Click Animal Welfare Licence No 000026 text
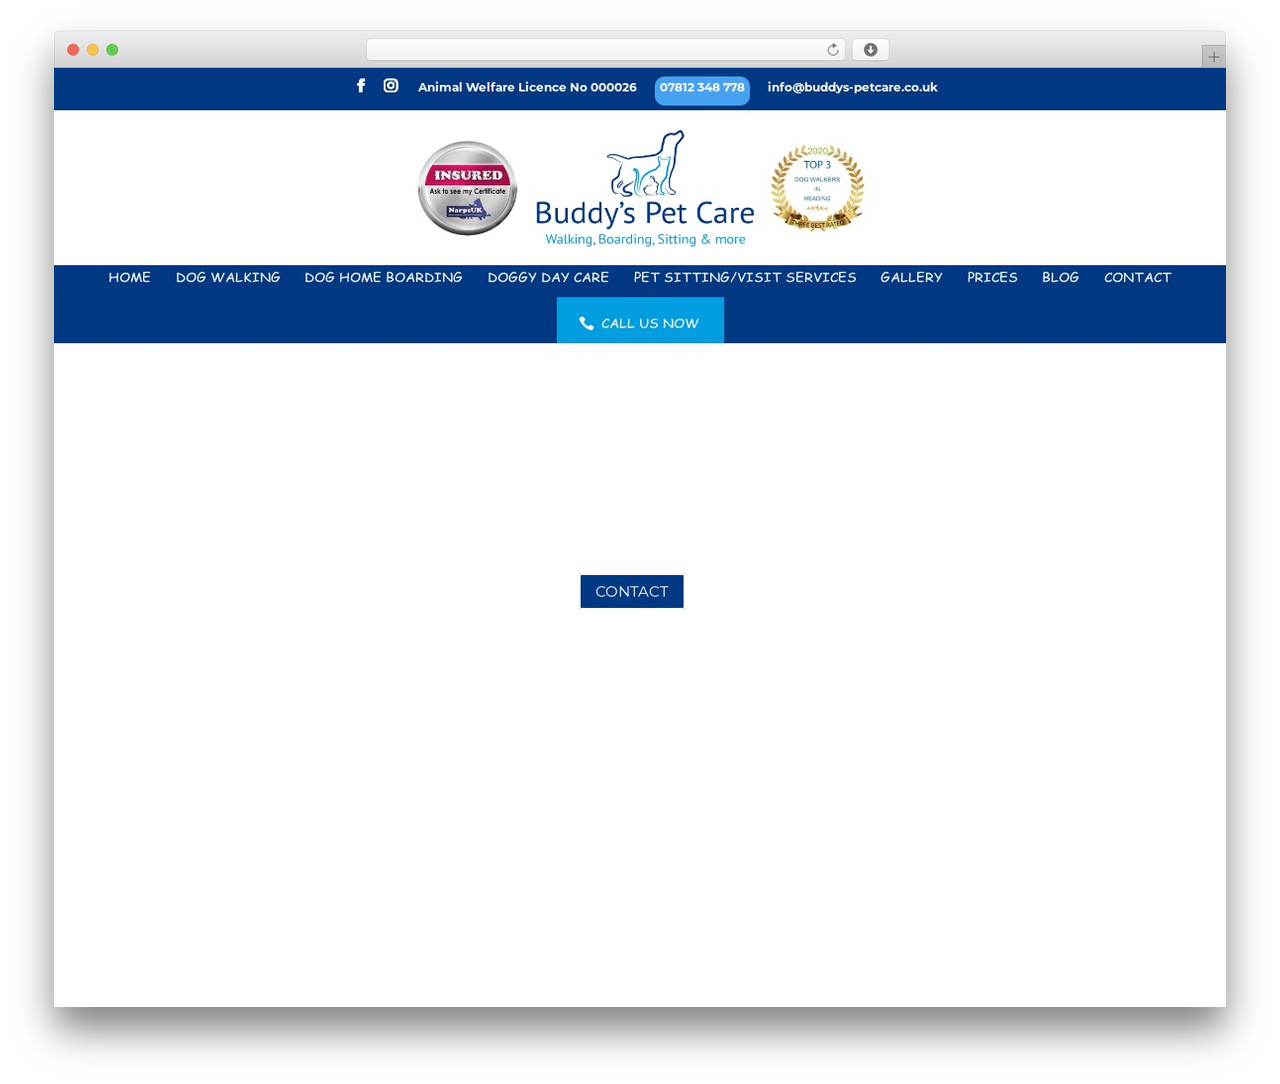 (527, 87)
